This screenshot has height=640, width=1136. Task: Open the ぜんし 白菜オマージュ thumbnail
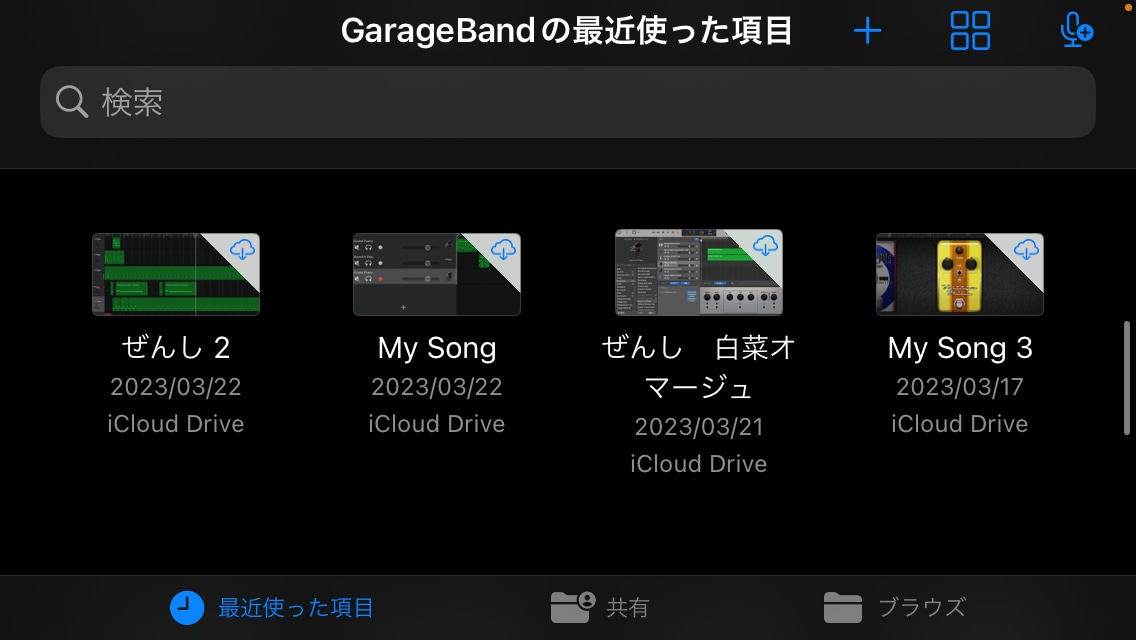(698, 272)
